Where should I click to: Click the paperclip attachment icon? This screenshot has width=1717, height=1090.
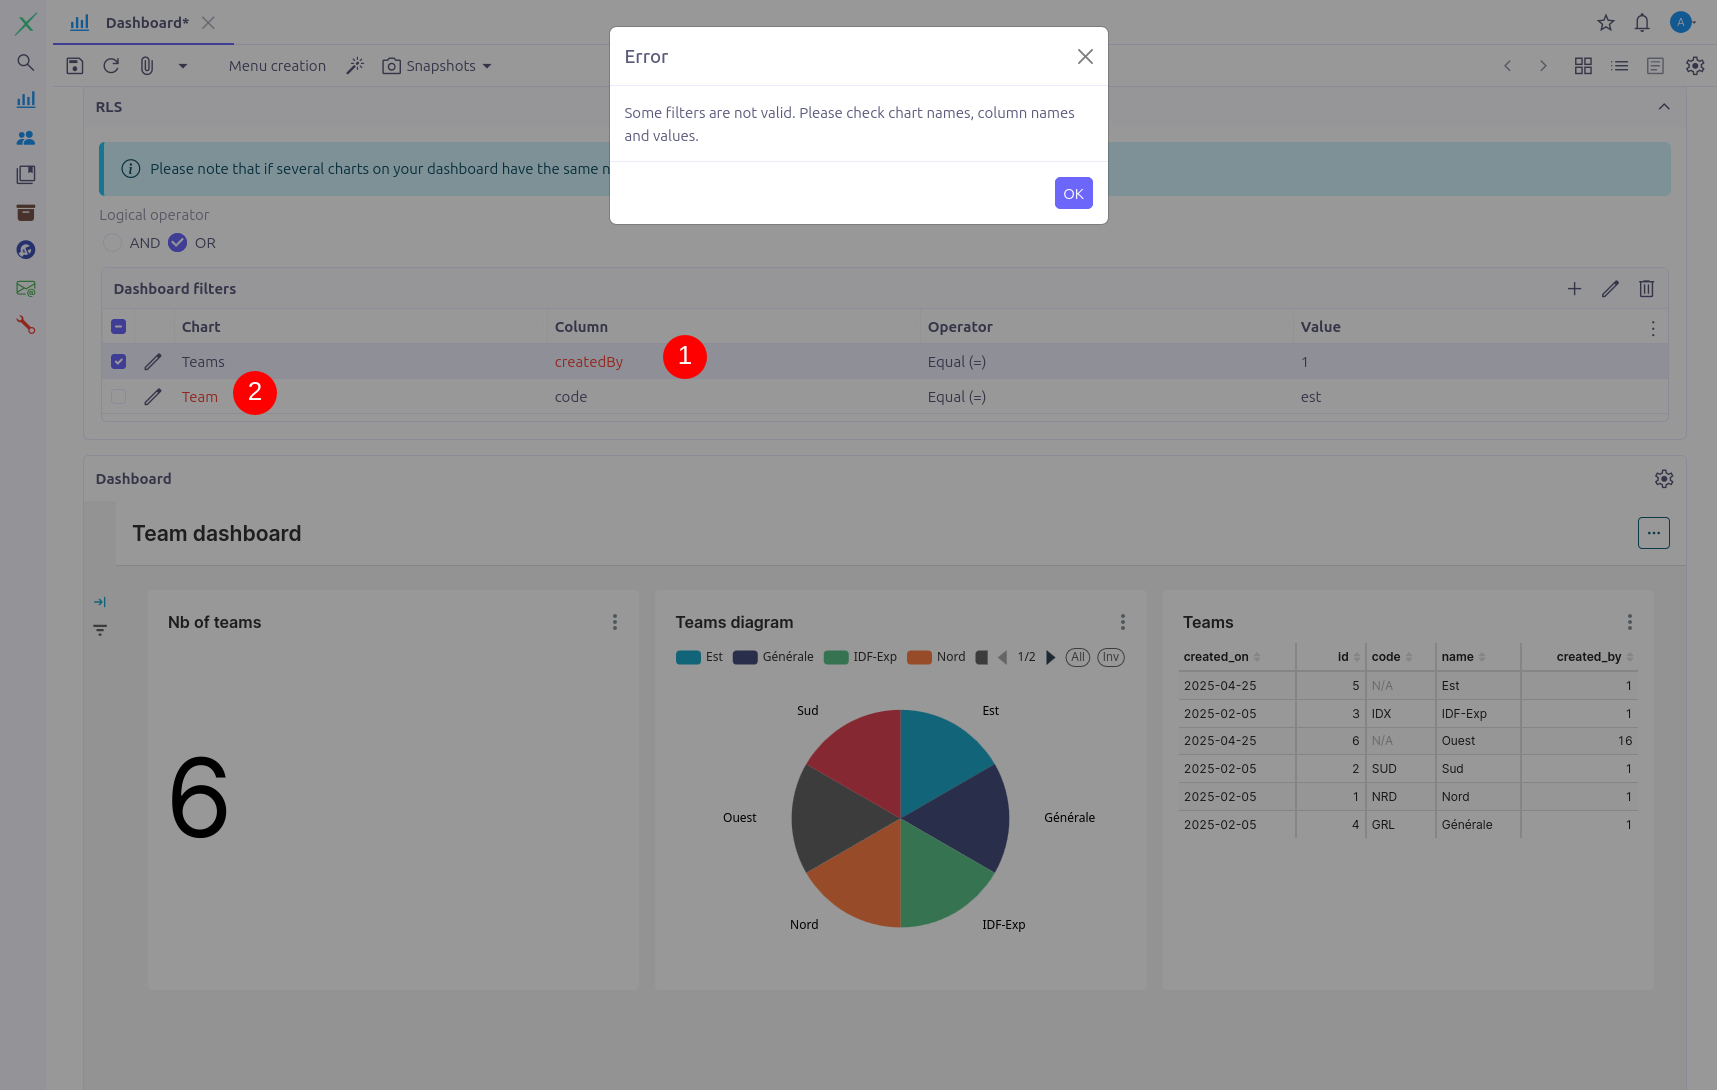(147, 66)
